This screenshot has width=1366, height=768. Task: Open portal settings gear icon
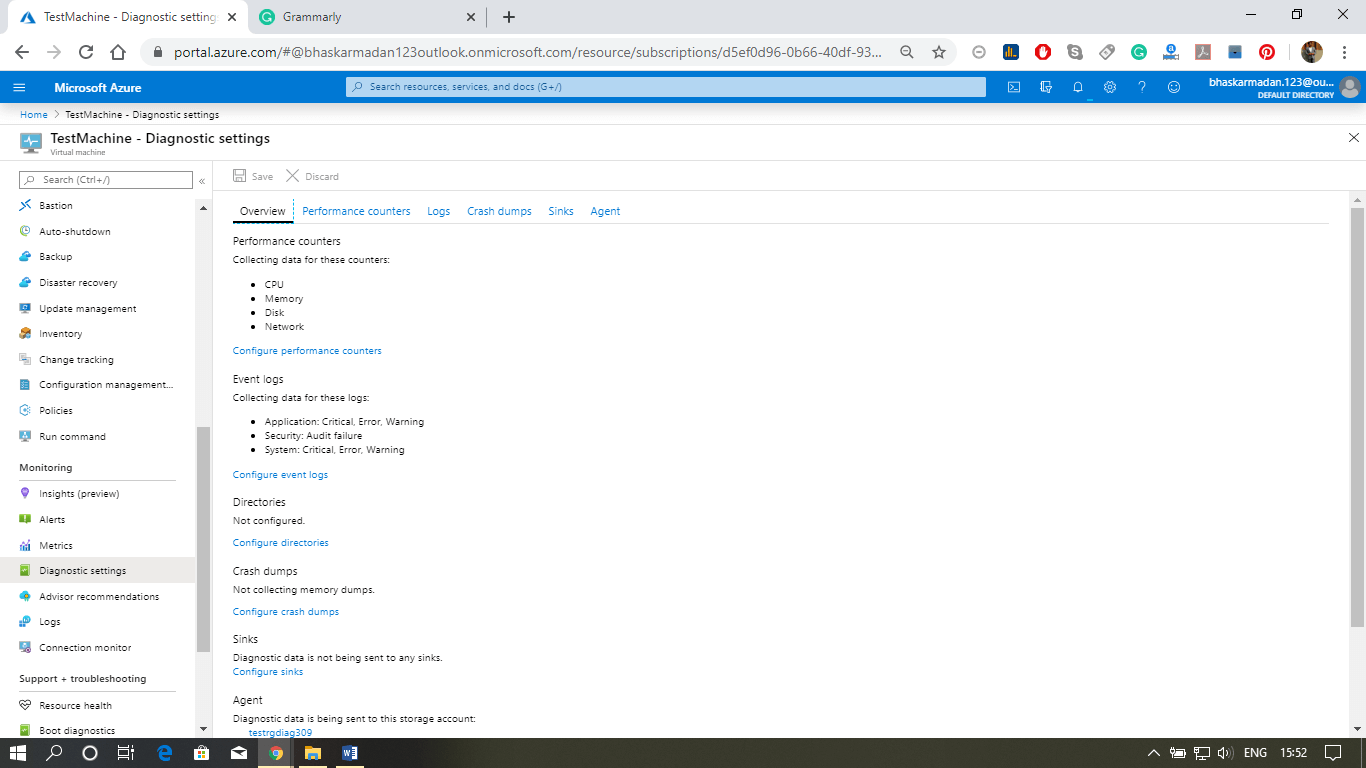(1110, 87)
